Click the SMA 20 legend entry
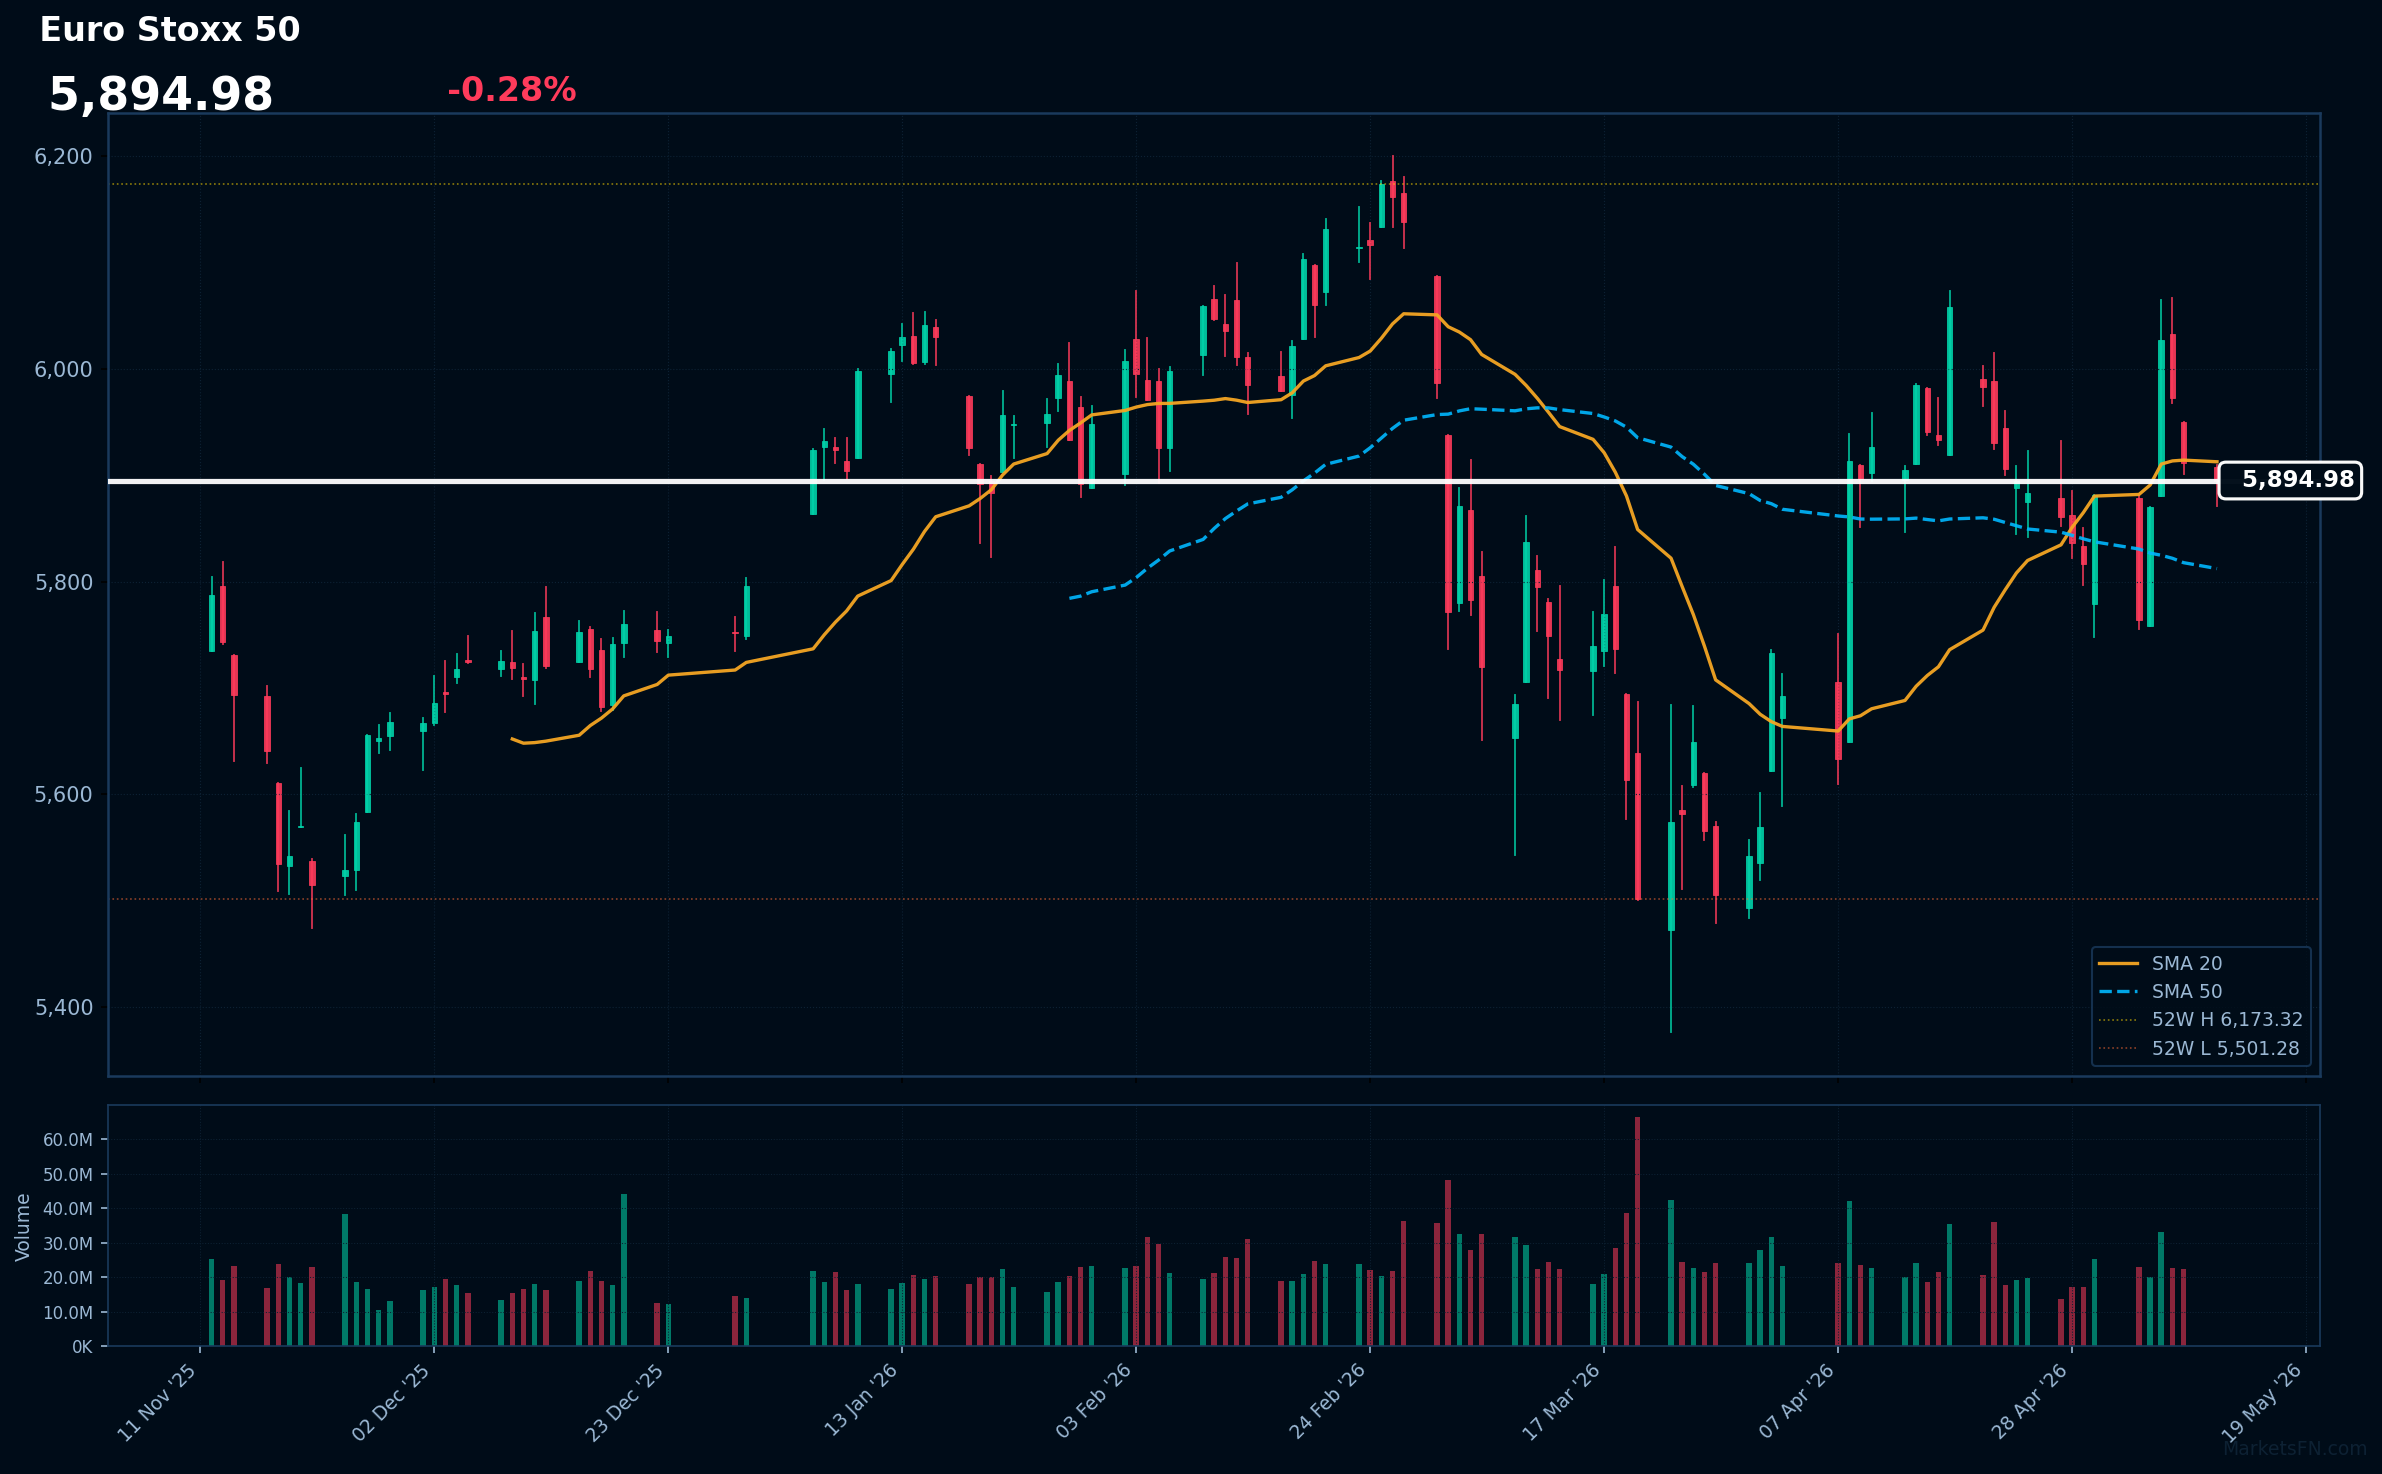Image resolution: width=2382 pixels, height=1474 pixels. 2160,963
